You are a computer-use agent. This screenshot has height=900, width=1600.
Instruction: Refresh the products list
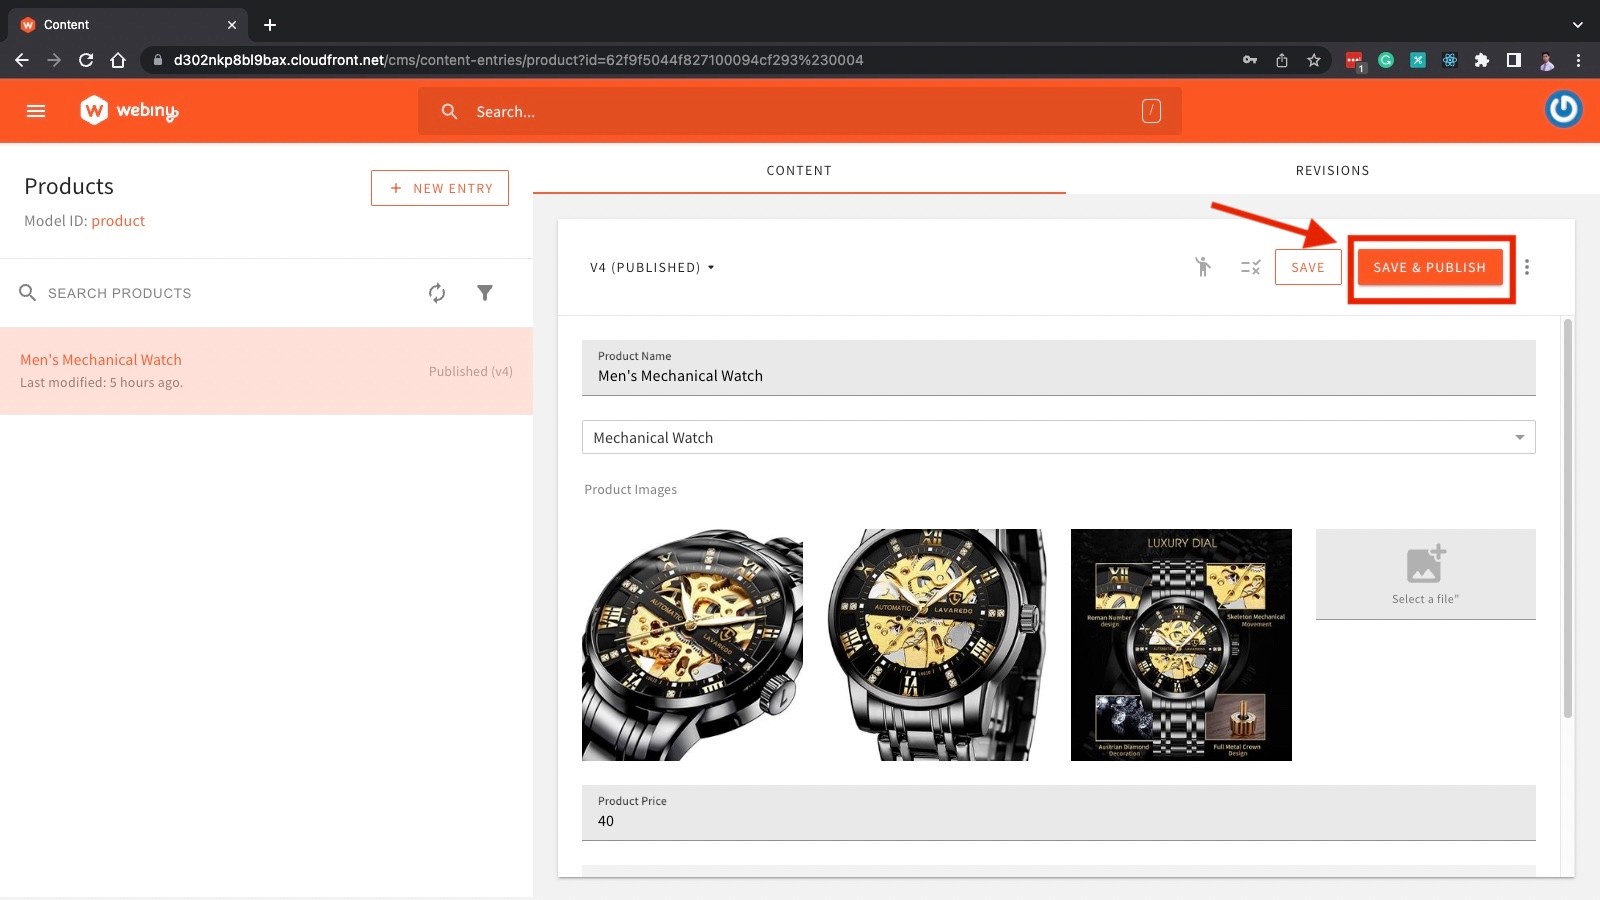pyautogui.click(x=437, y=292)
